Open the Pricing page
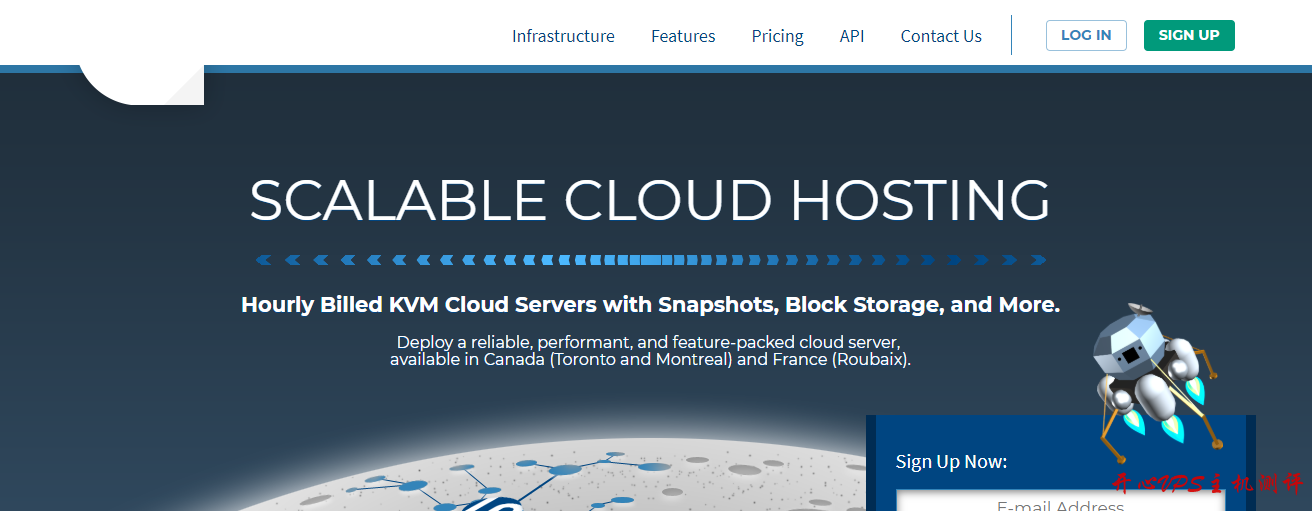Viewport: 1312px width, 511px height. (777, 36)
